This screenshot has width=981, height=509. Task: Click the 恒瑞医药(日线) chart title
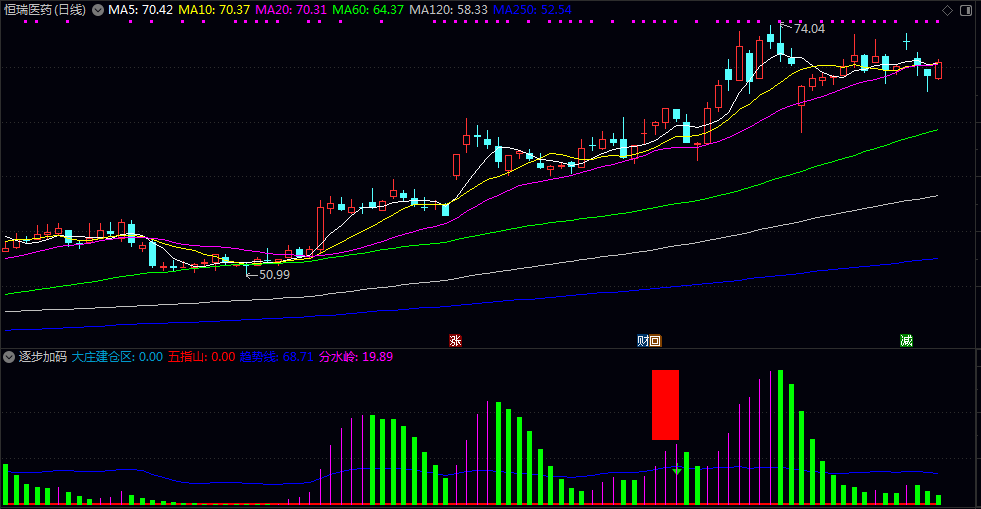(x=45, y=10)
